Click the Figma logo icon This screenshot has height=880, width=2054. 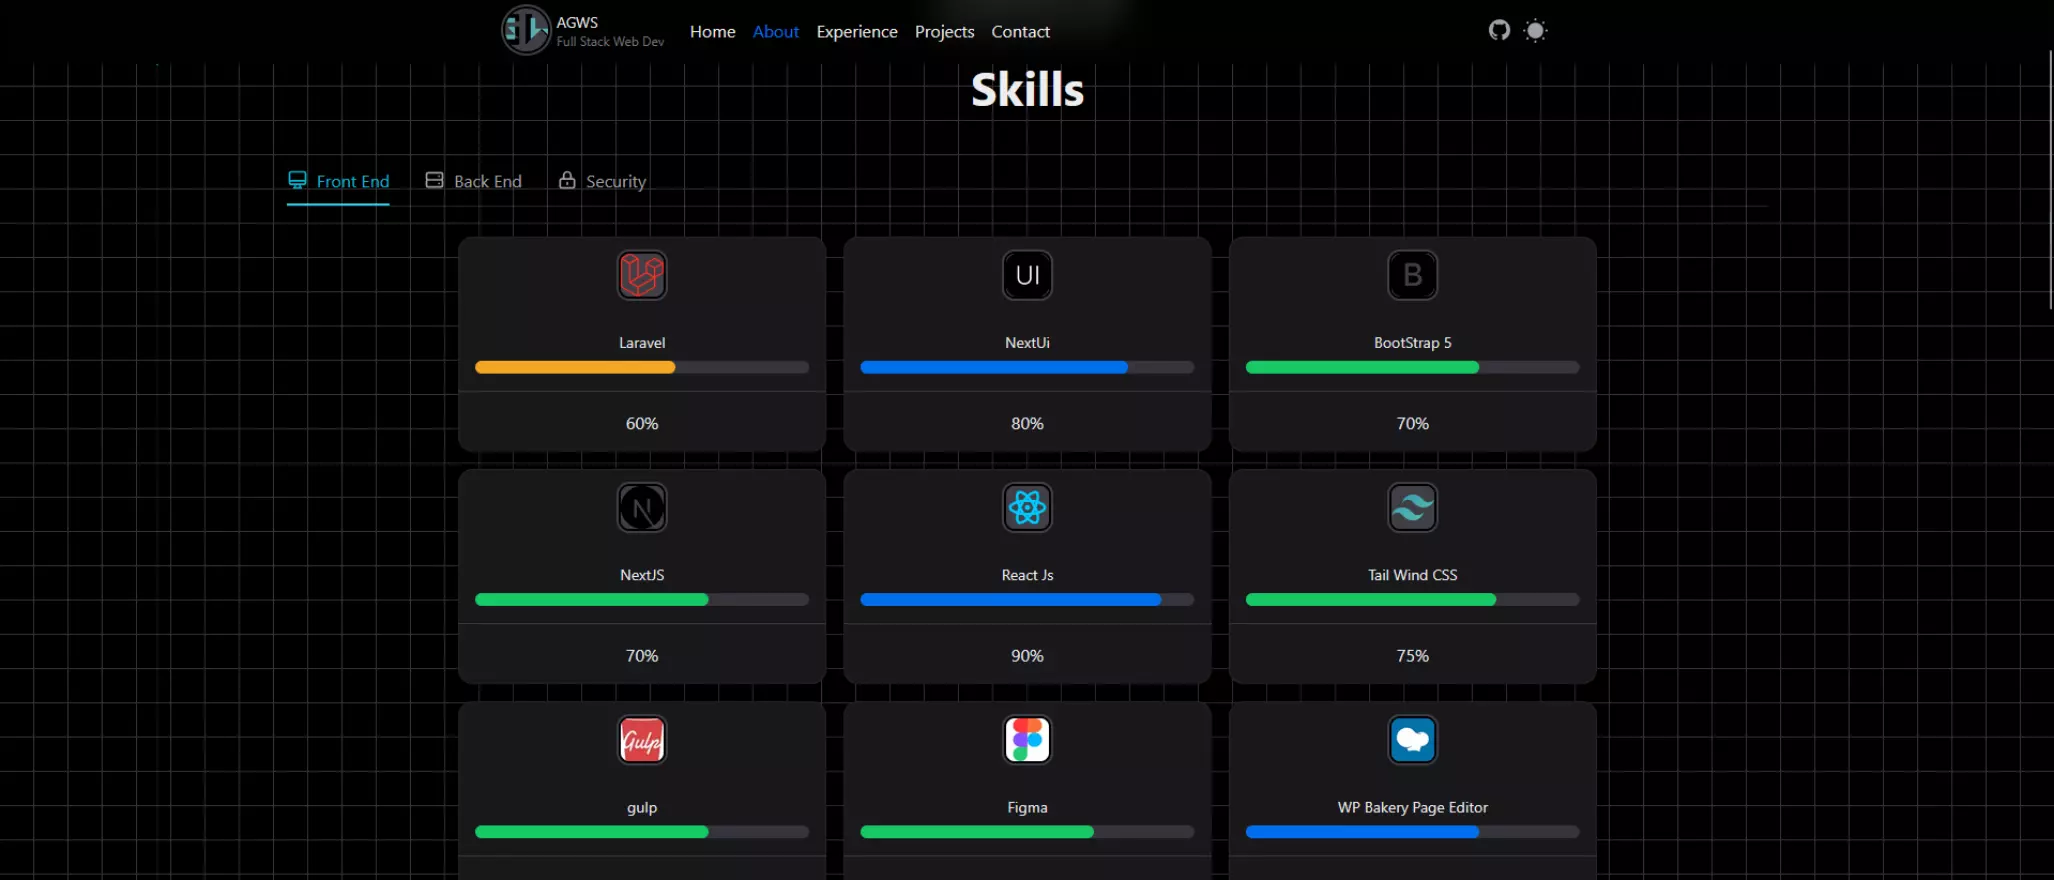pyautogui.click(x=1027, y=740)
